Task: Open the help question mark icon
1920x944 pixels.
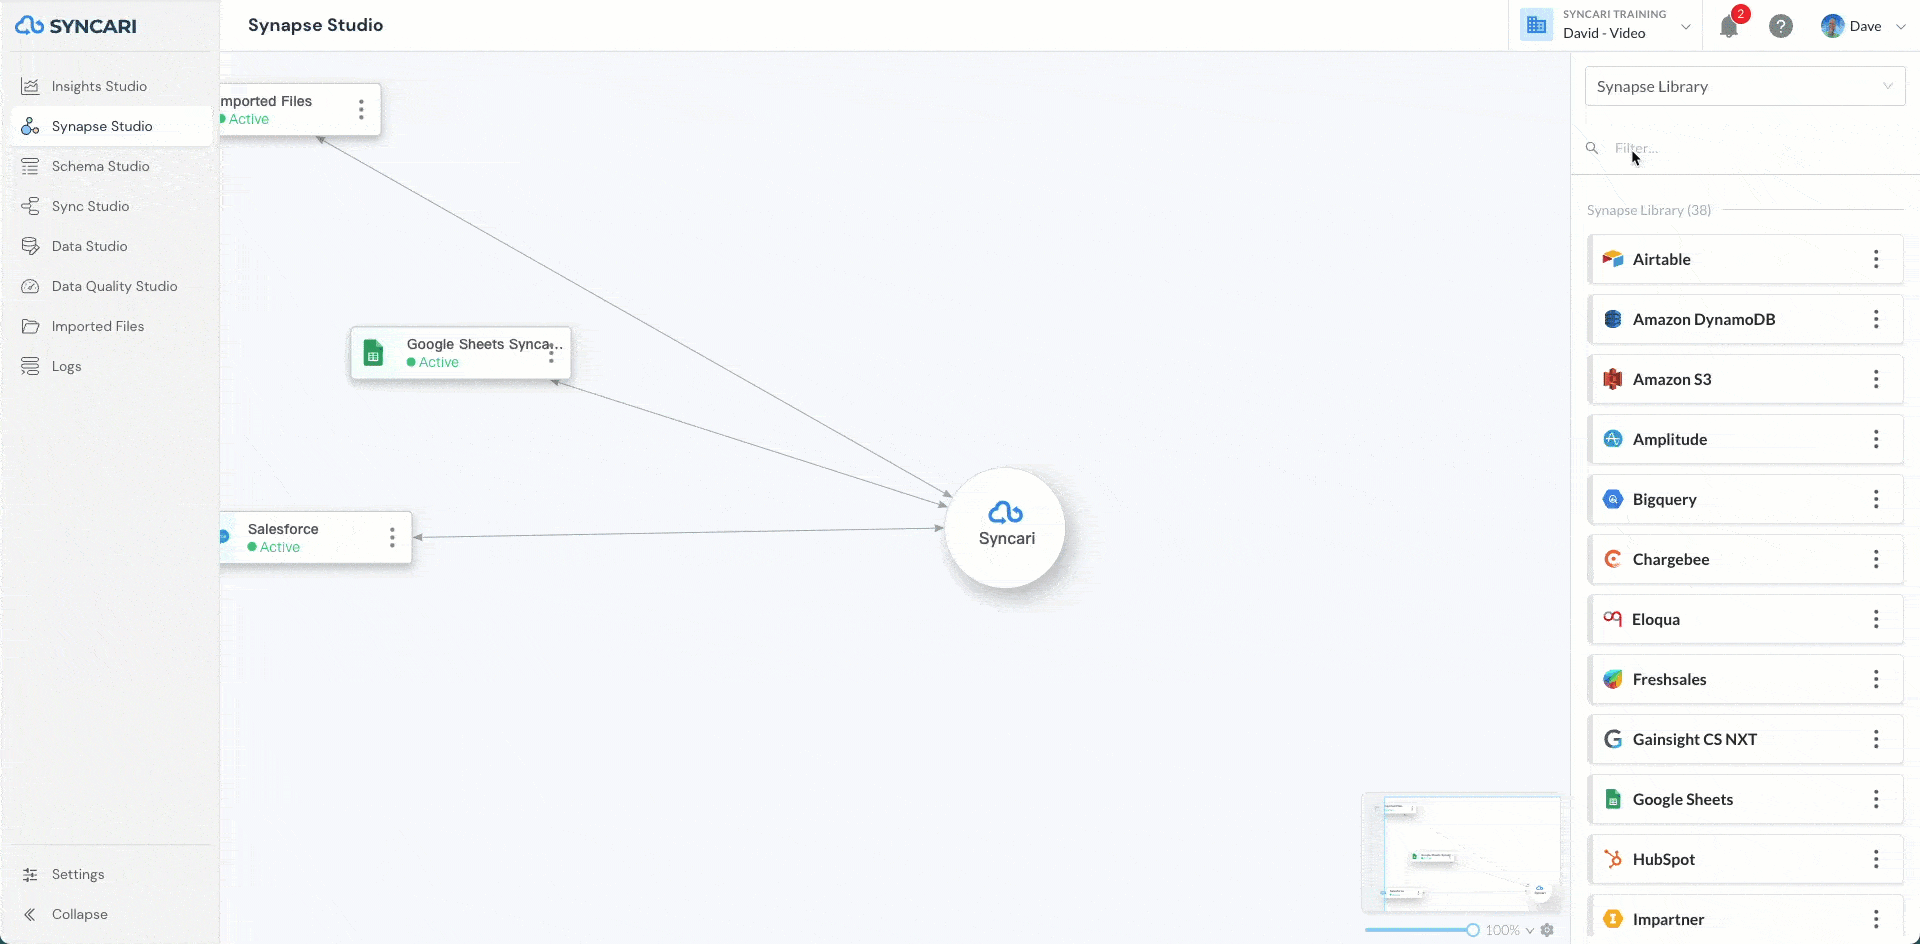Action: coord(1780,26)
